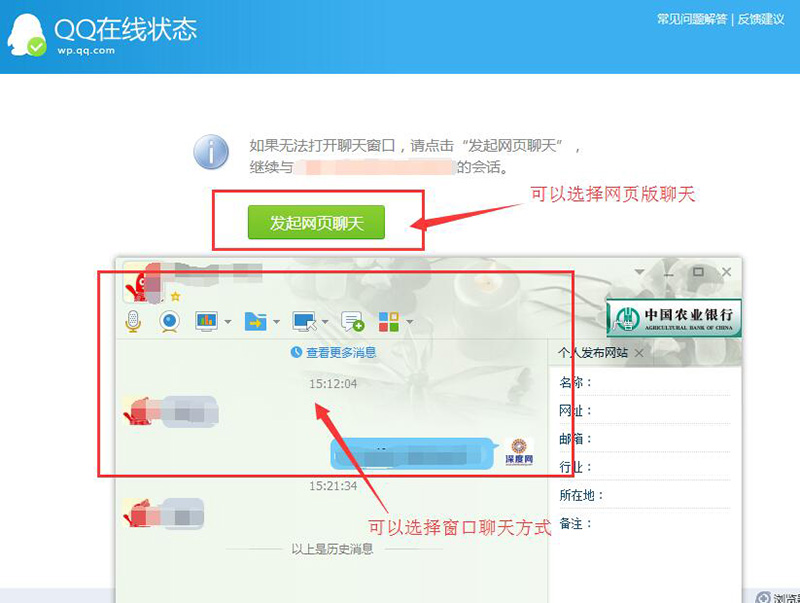Expand the video call options dropdown
Screen dimensions: 800x603
[228, 322]
